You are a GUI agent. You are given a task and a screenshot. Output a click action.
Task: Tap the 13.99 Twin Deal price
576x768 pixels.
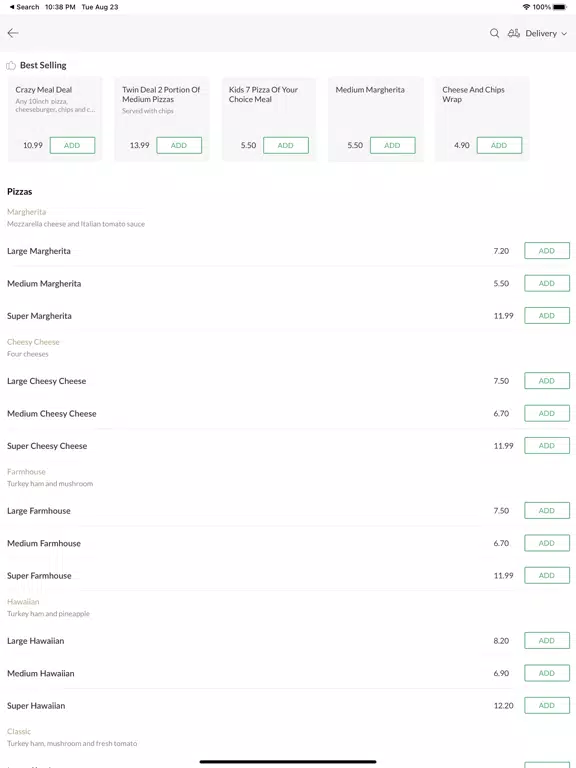[140, 145]
